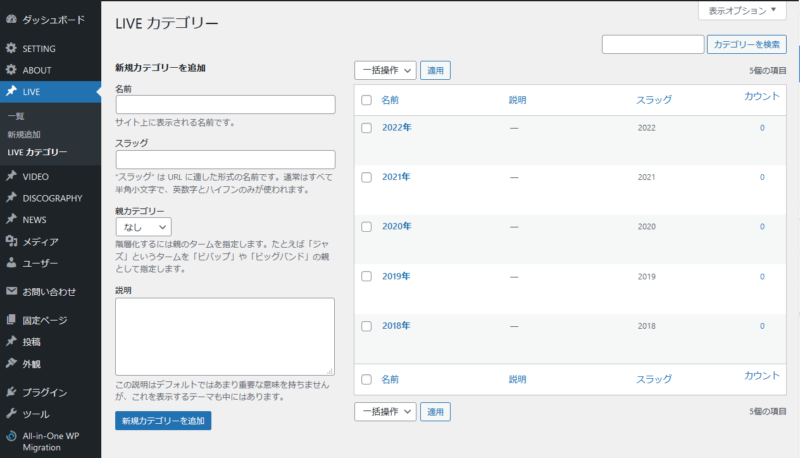800x458 pixels.
Task: Click the 名前 name input field
Action: pyautogui.click(x=225, y=105)
